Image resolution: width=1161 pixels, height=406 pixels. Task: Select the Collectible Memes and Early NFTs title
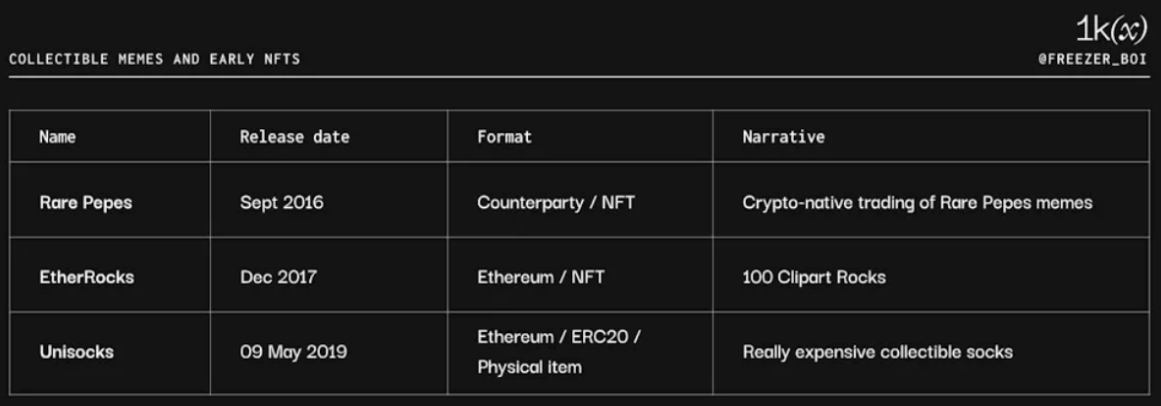click(155, 59)
